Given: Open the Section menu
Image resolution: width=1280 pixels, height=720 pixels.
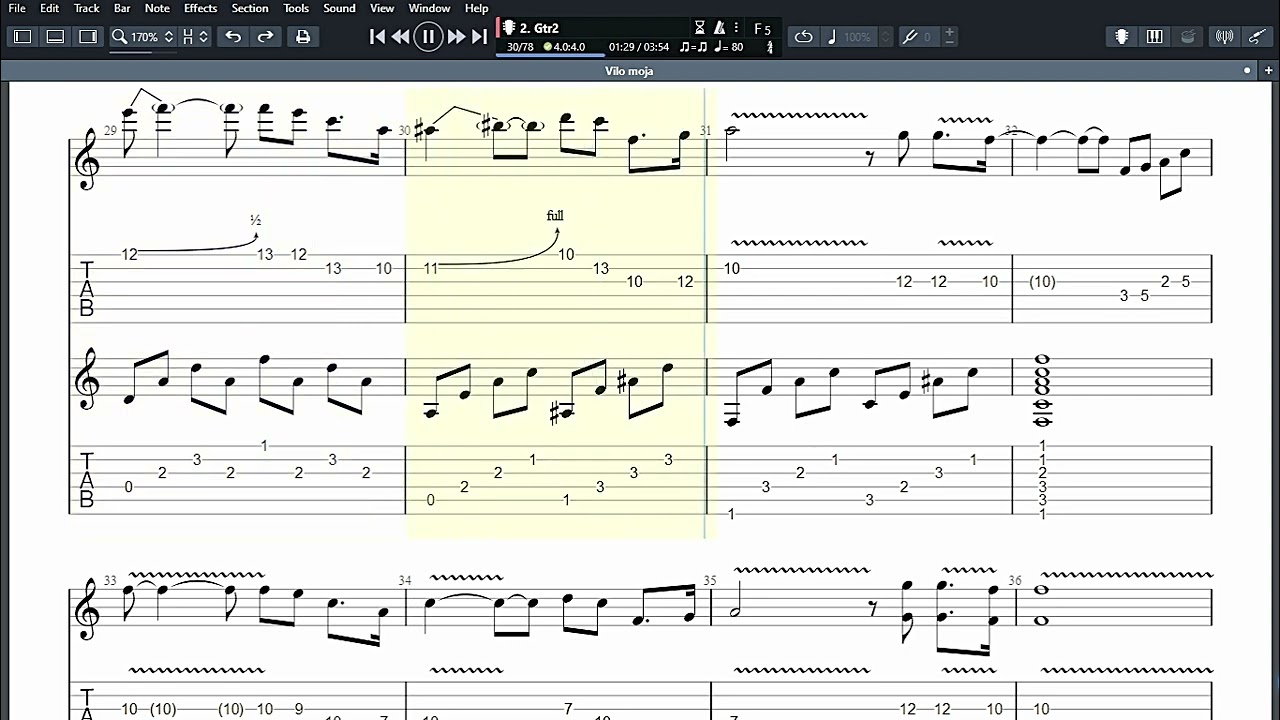Looking at the screenshot, I should (x=250, y=8).
